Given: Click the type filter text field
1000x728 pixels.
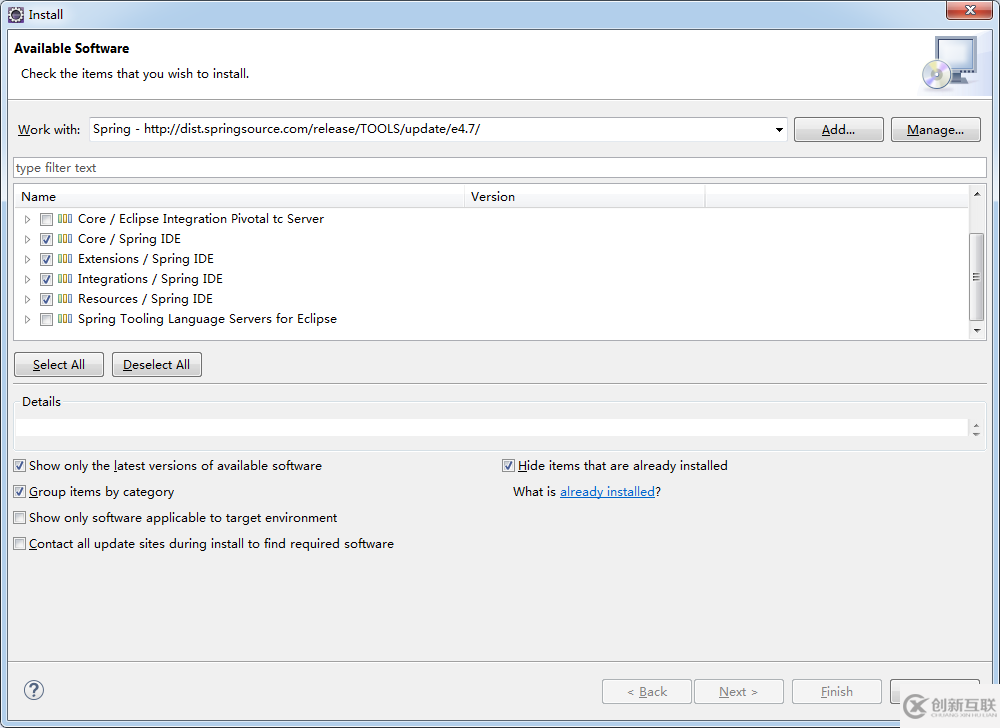Looking at the screenshot, I should click(499, 168).
